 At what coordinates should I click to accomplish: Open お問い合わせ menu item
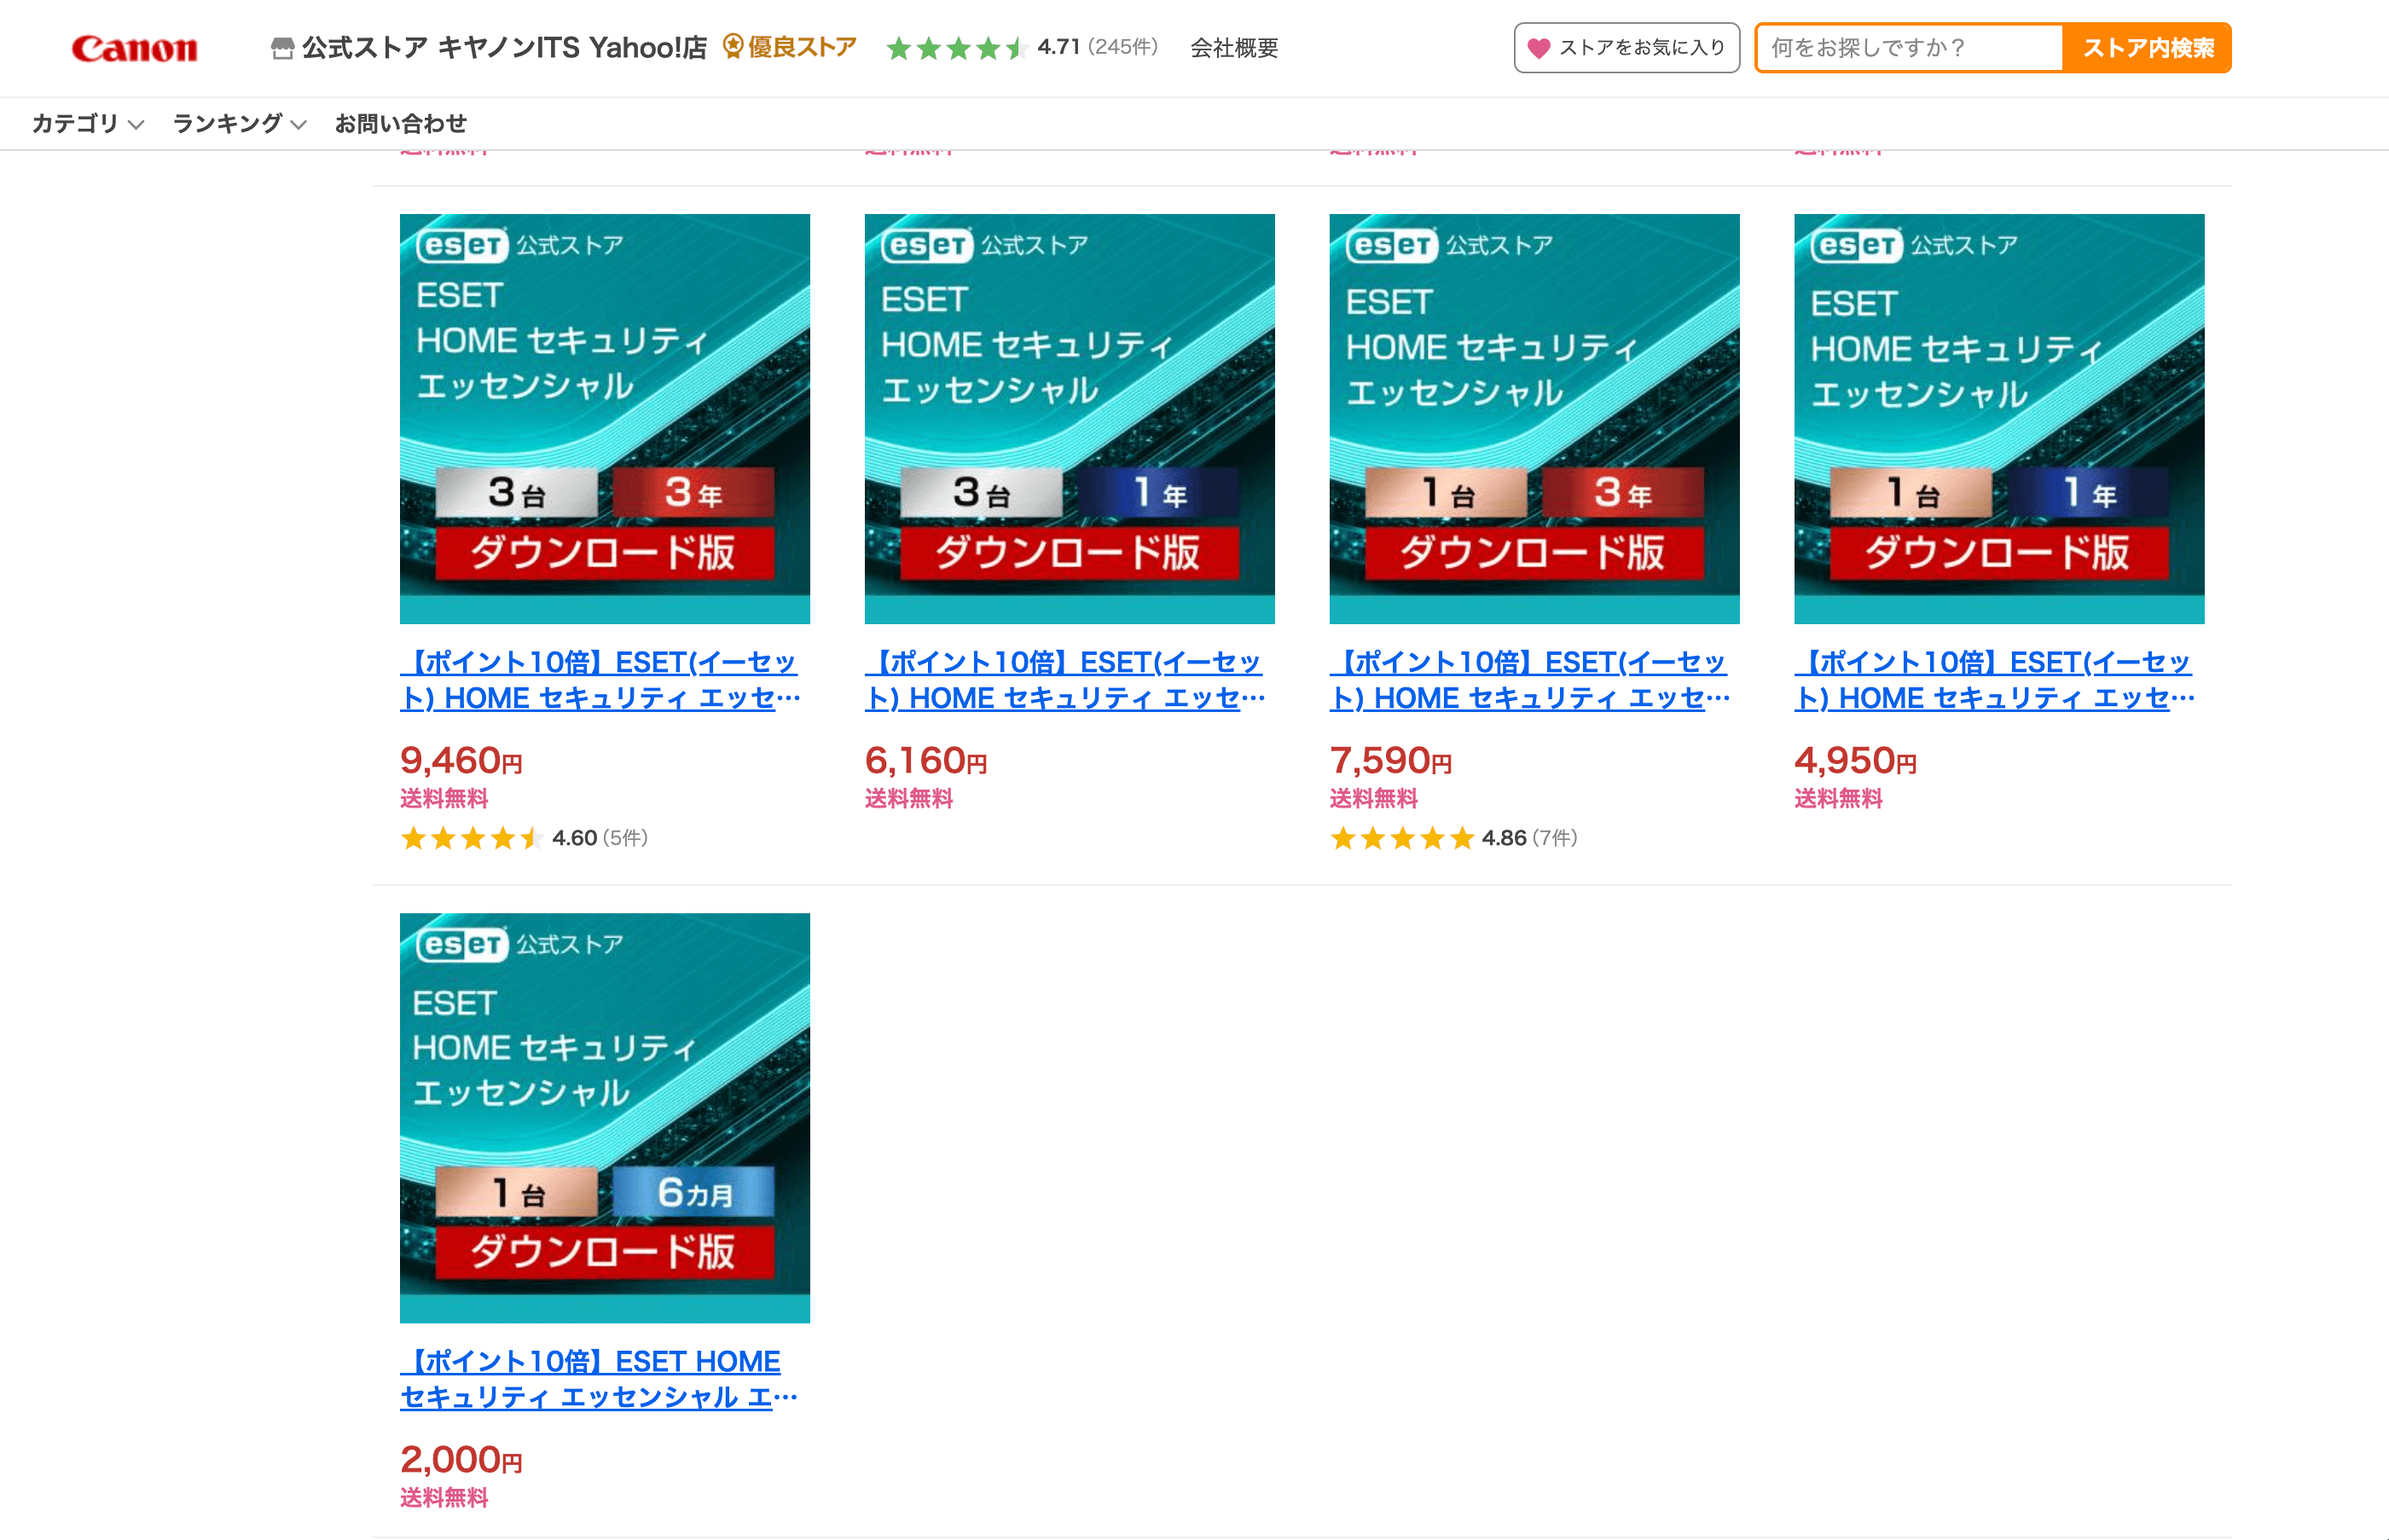pos(401,124)
